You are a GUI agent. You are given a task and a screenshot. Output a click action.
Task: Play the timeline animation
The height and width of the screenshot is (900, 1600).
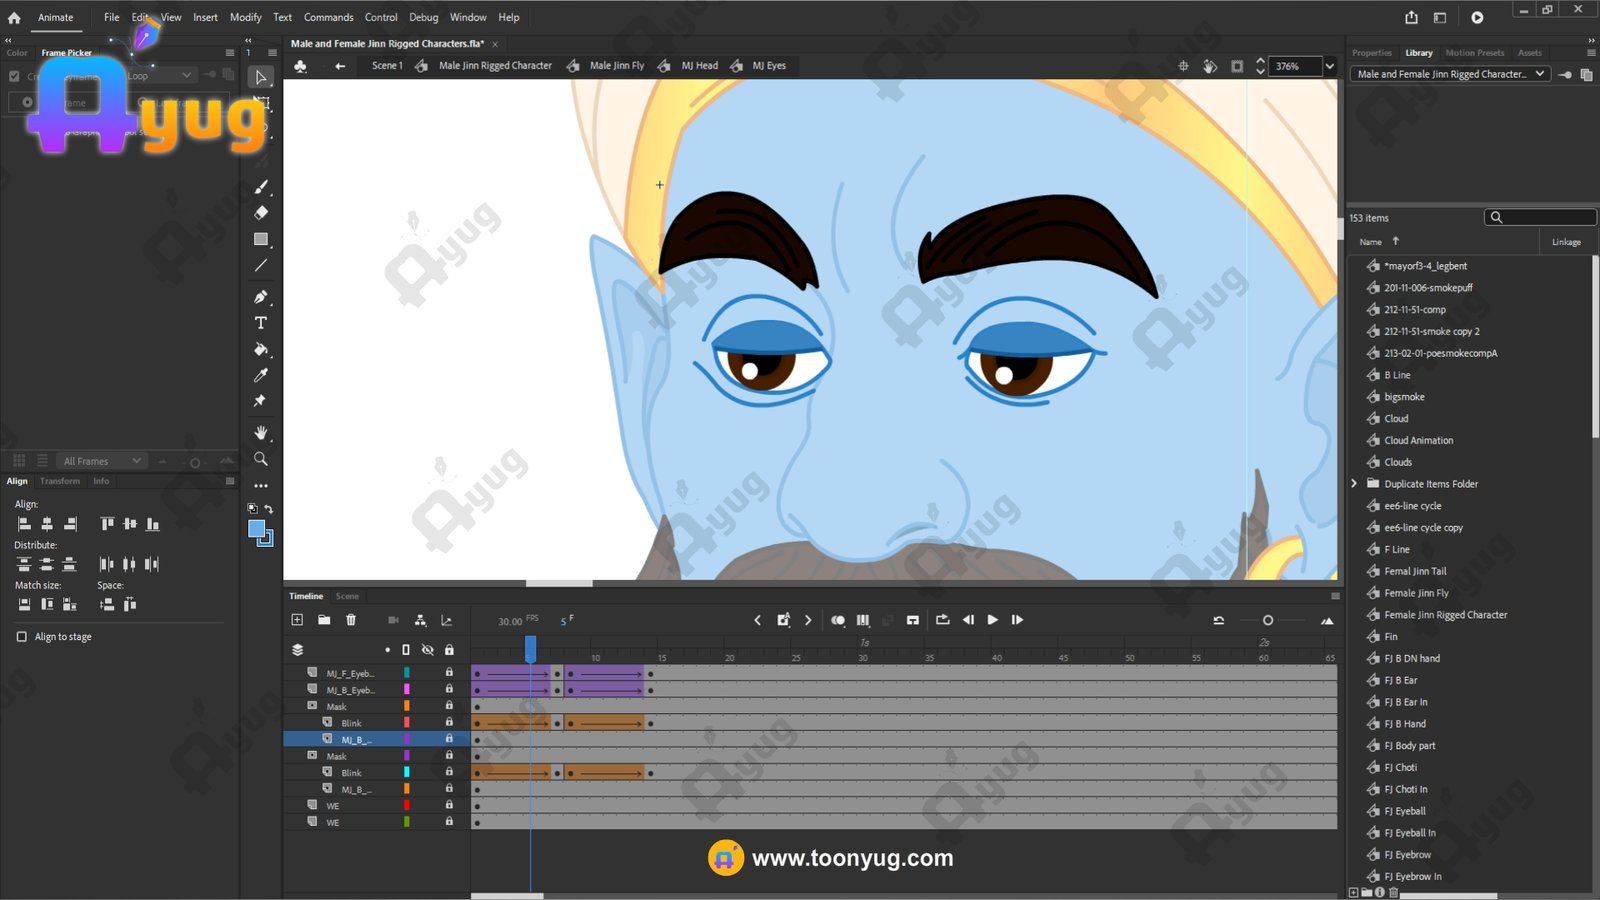coord(993,620)
